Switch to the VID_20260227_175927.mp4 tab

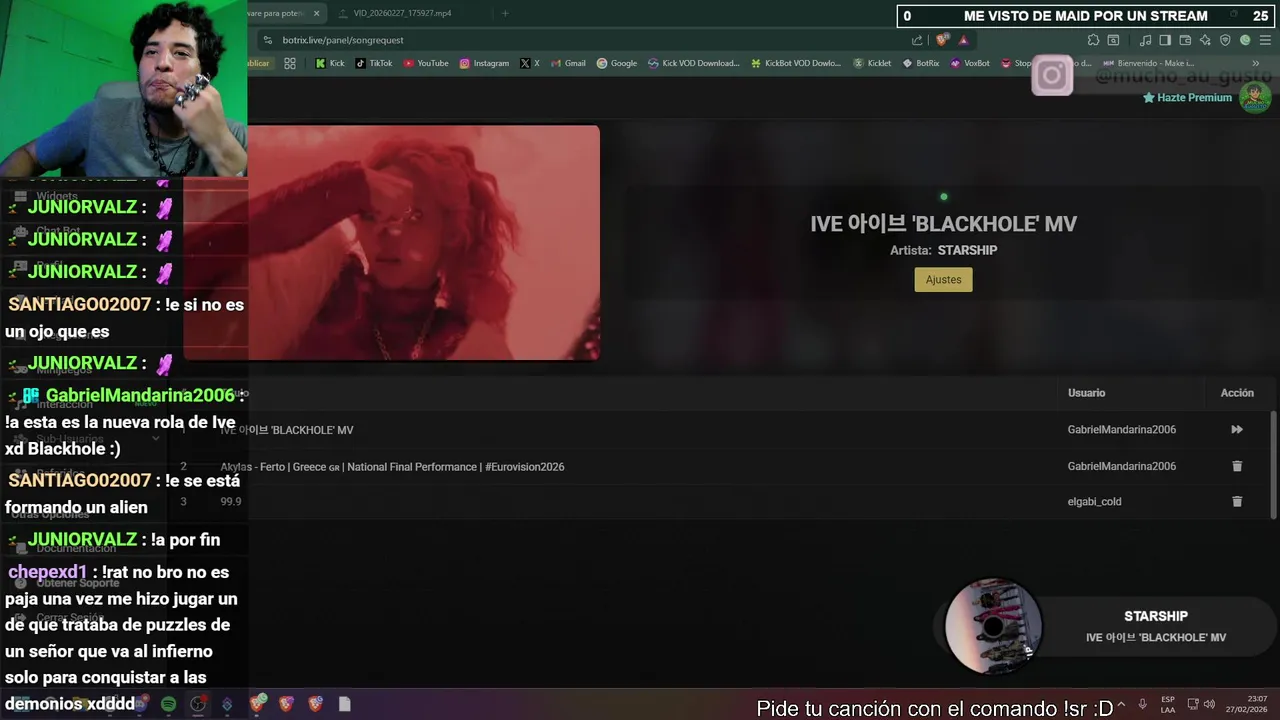click(x=402, y=13)
